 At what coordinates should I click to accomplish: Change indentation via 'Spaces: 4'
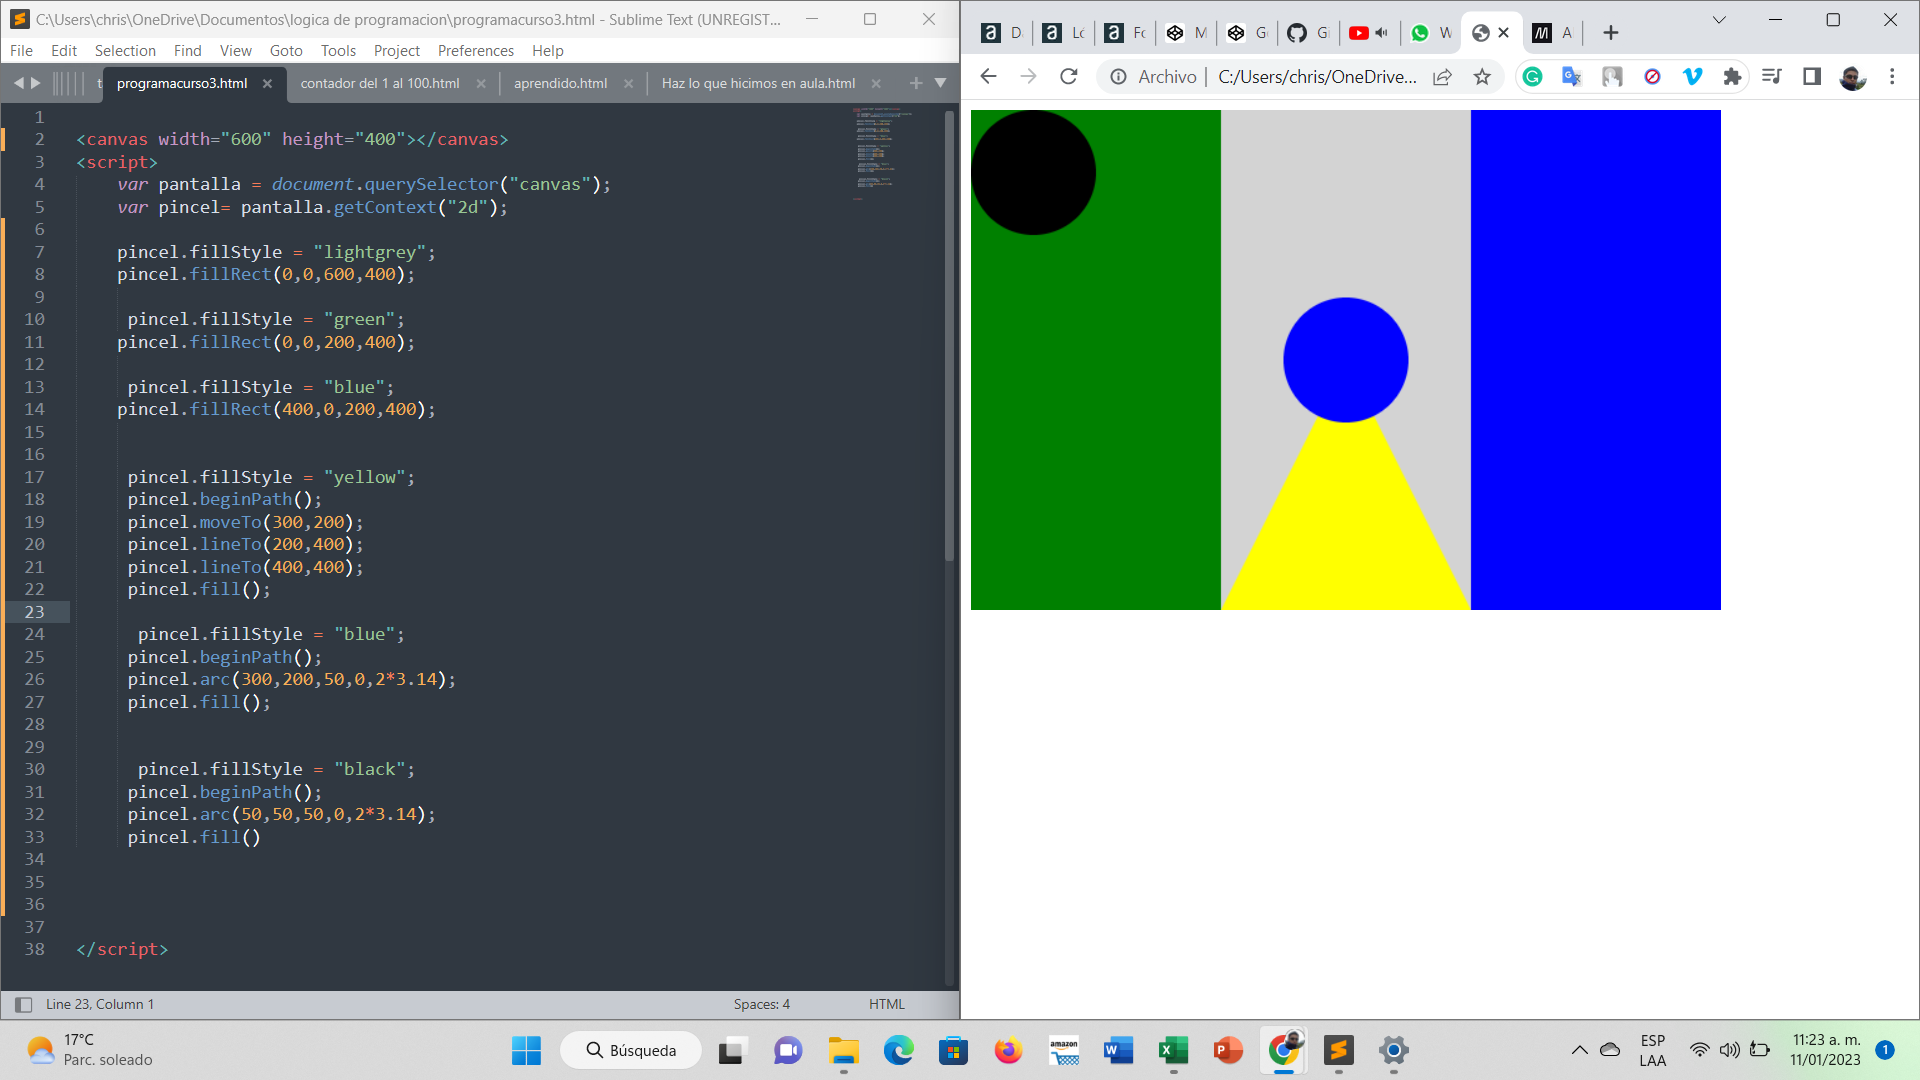(762, 1004)
